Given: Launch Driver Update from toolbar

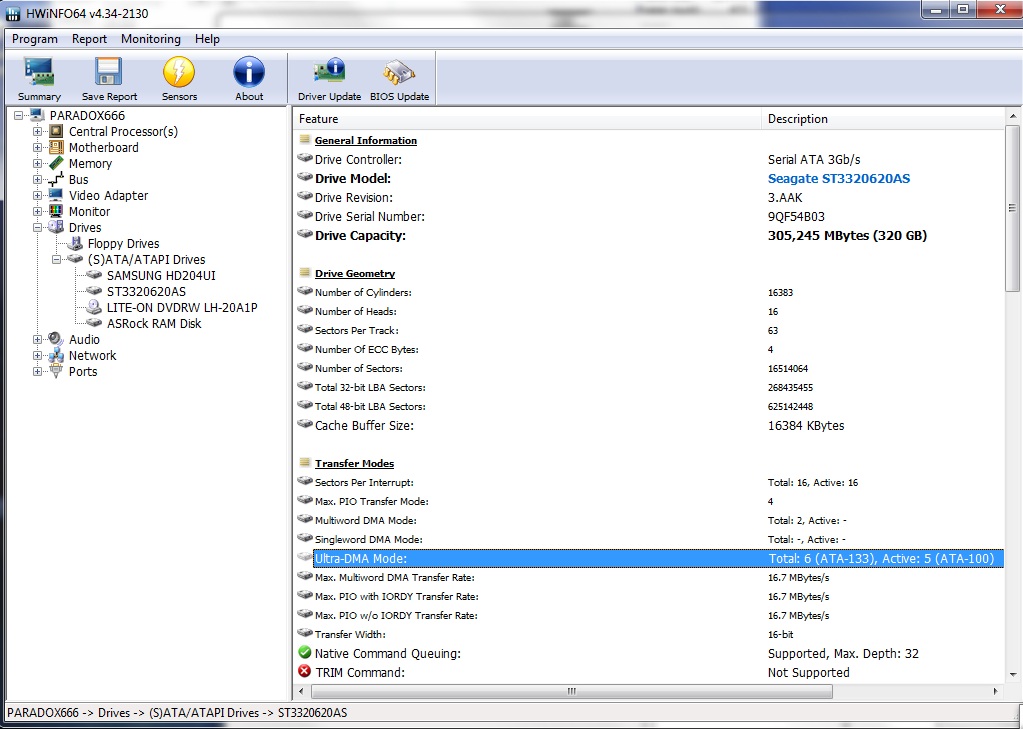Looking at the screenshot, I should (329, 79).
